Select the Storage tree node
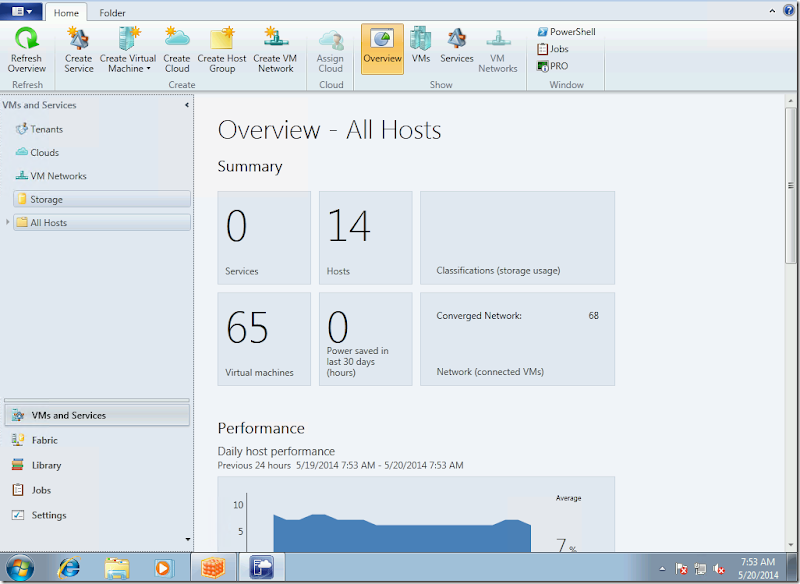Image resolution: width=800 pixels, height=584 pixels. point(102,199)
